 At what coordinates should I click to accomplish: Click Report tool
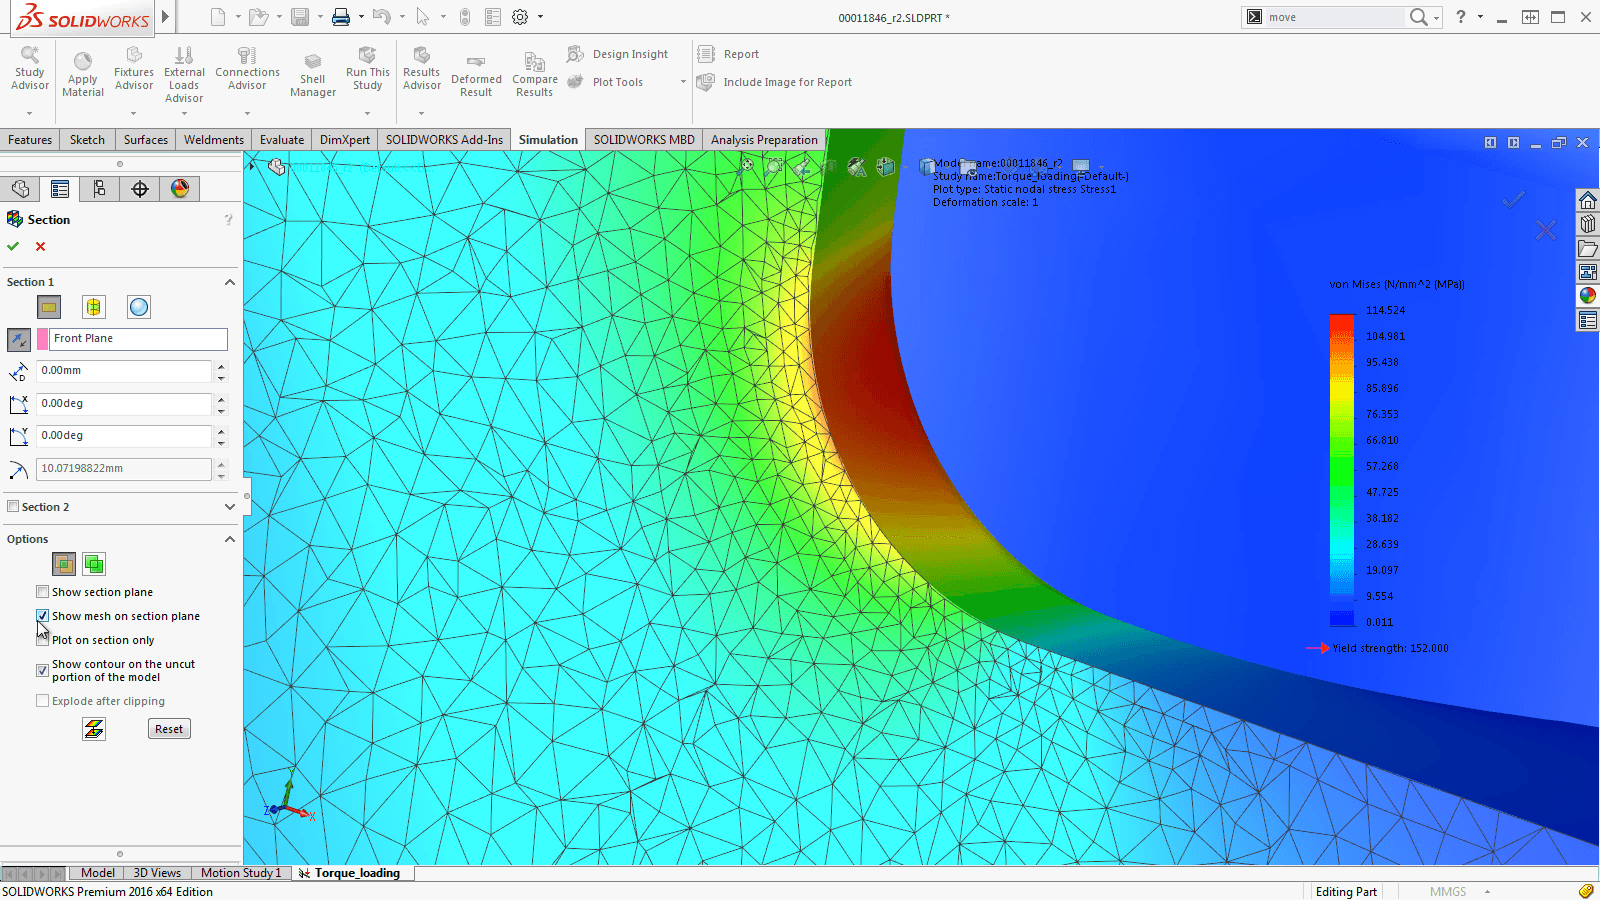tap(728, 54)
